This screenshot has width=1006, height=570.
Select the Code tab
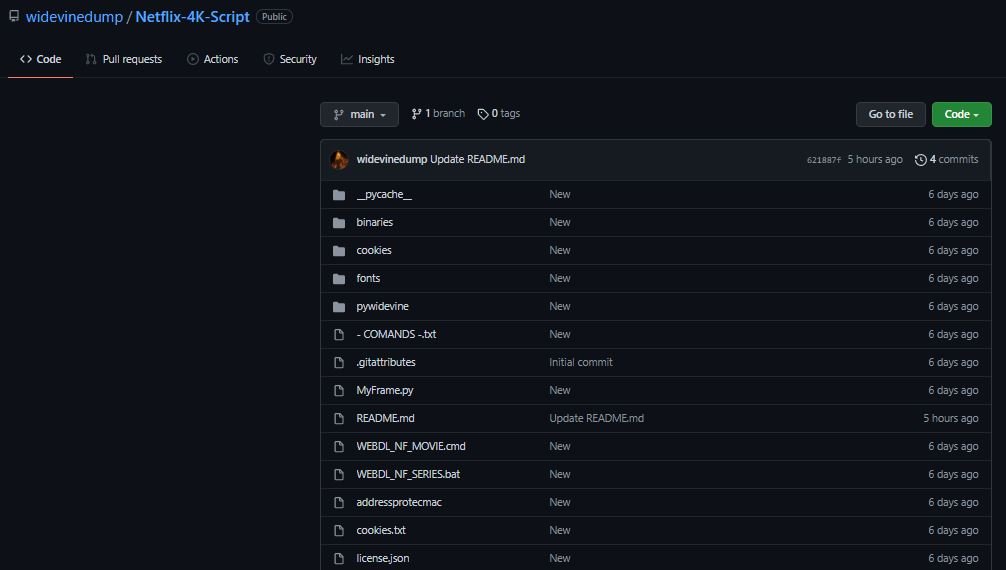40,59
